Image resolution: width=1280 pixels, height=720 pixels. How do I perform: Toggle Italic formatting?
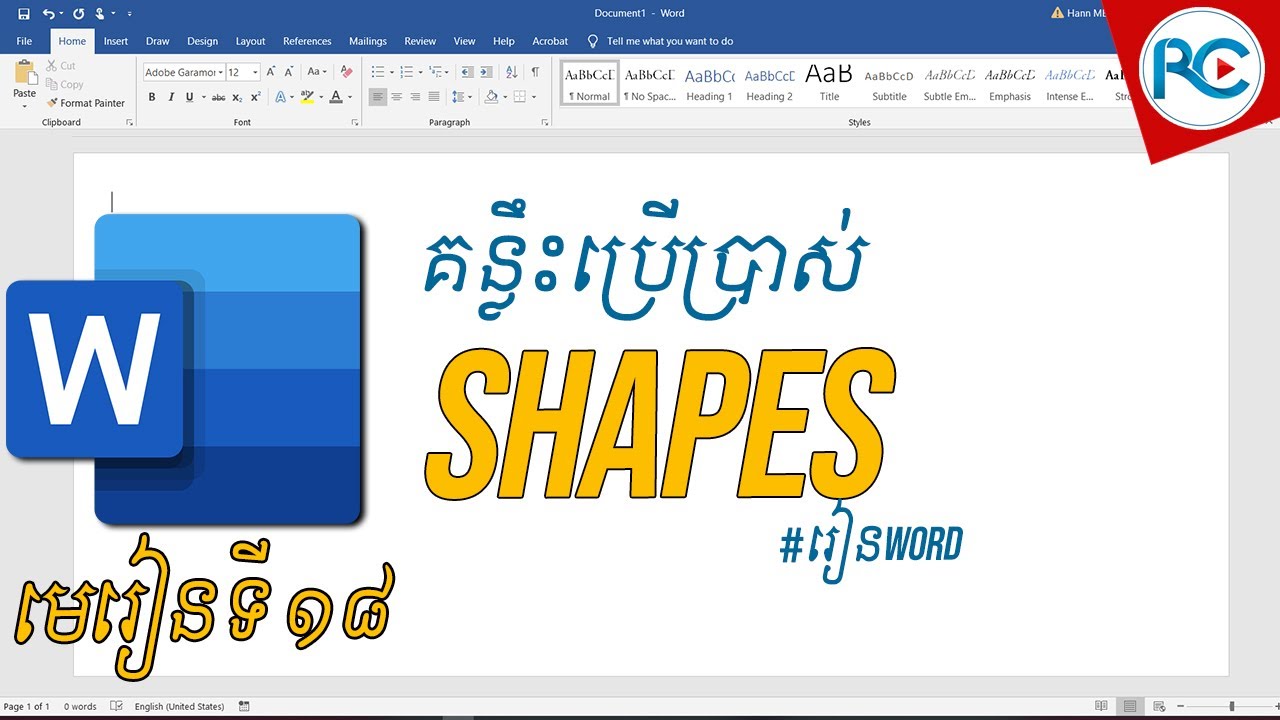coord(171,97)
